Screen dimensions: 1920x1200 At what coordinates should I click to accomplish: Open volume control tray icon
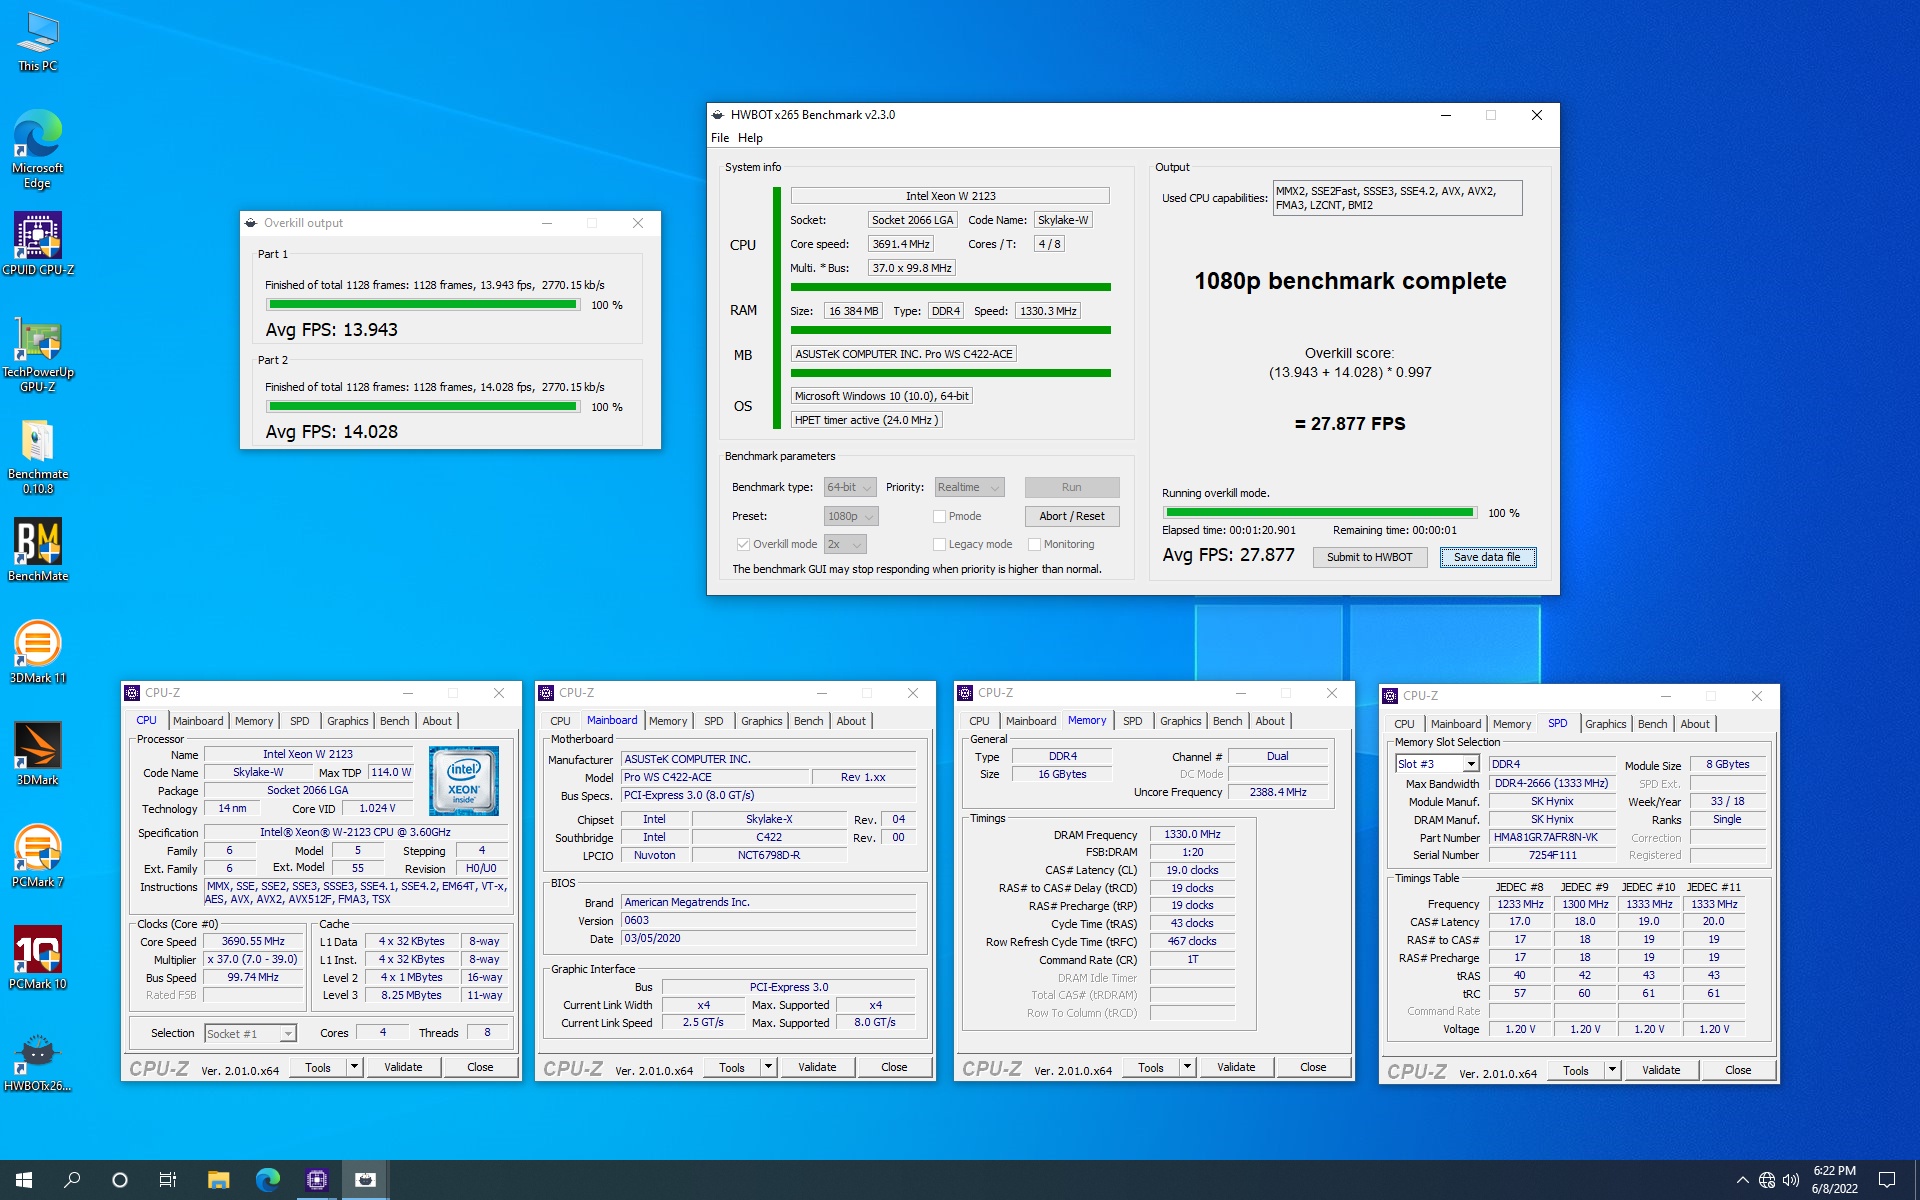1791,1180
